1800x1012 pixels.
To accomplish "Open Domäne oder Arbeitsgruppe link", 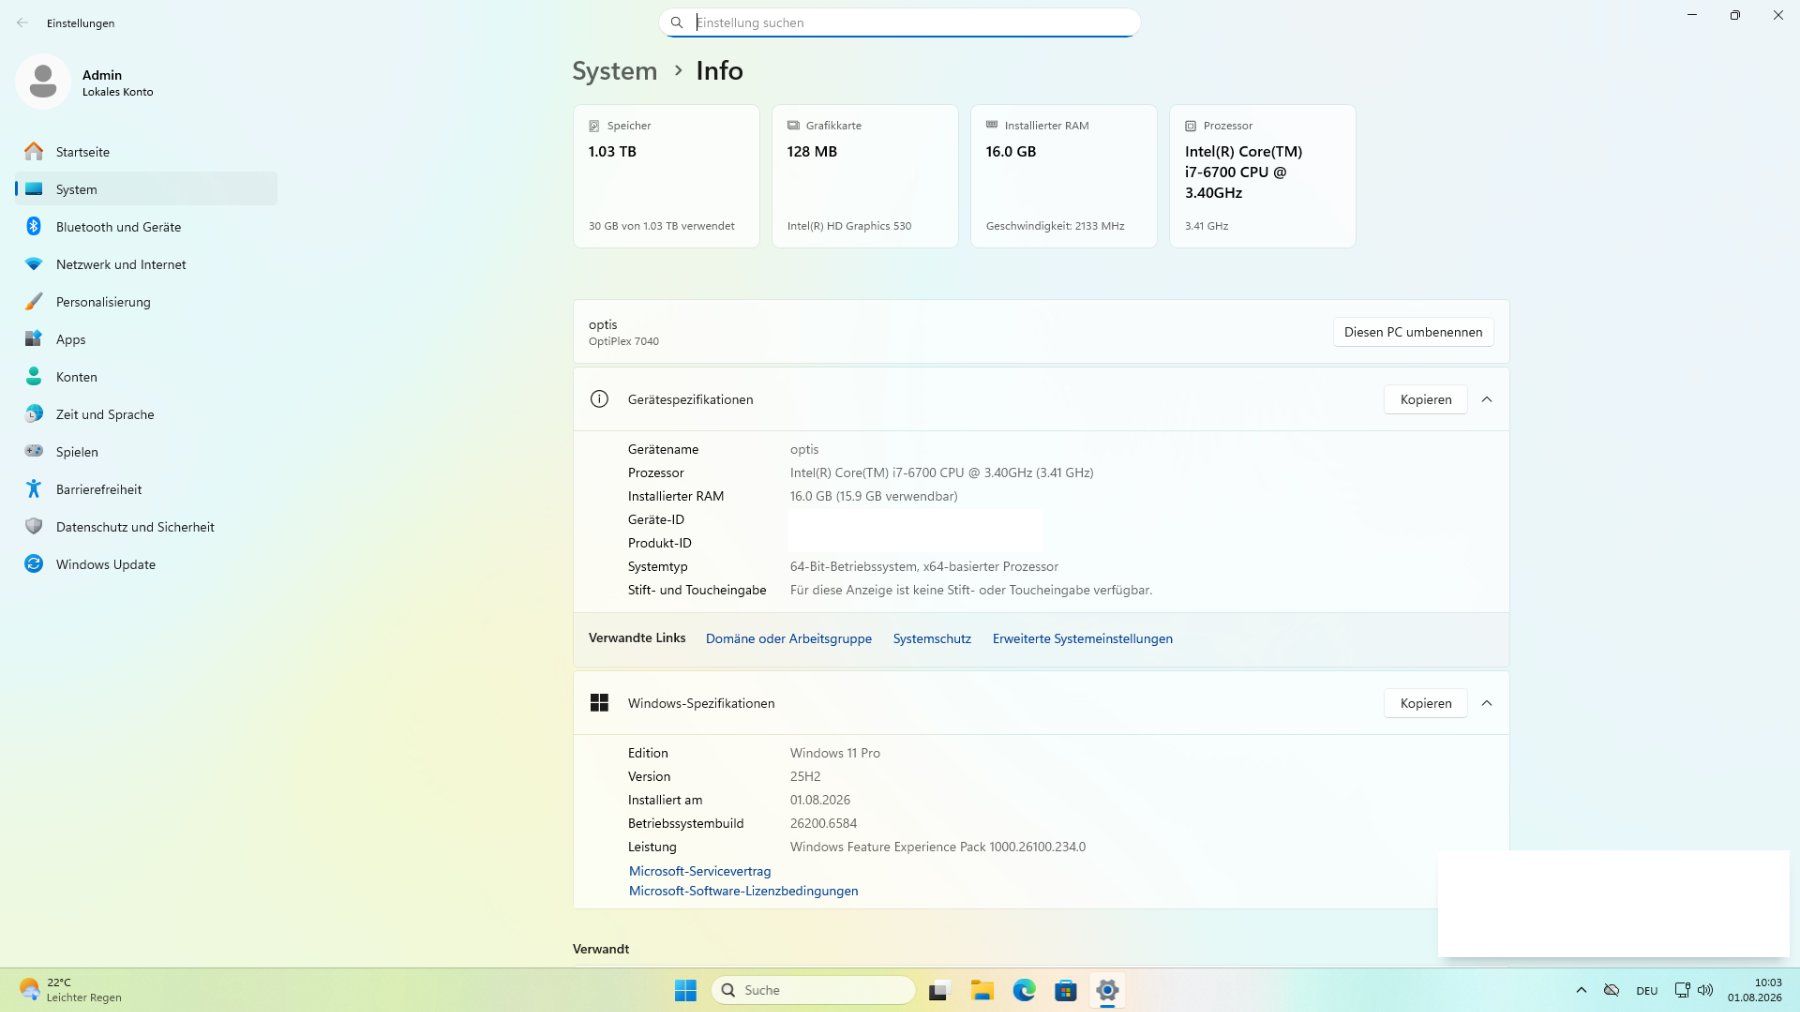I will 788,639.
